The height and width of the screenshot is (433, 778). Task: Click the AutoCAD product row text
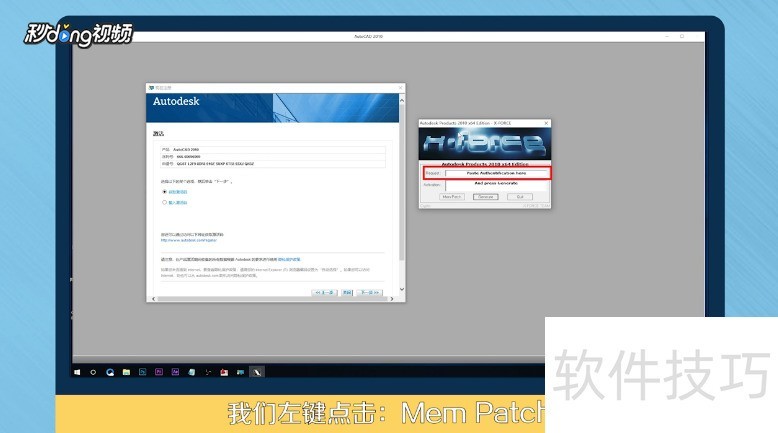tap(180, 149)
